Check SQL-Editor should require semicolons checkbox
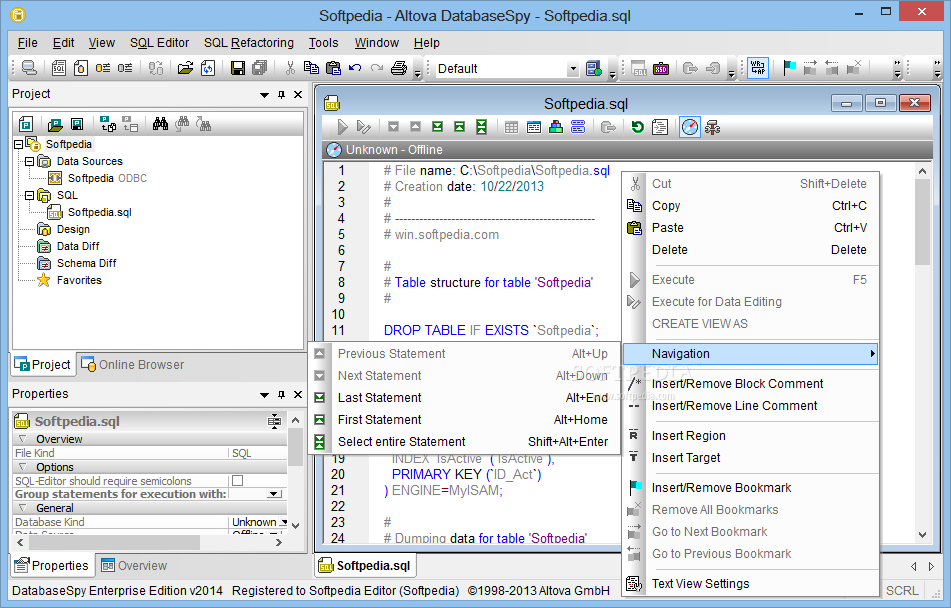 pyautogui.click(x=238, y=481)
